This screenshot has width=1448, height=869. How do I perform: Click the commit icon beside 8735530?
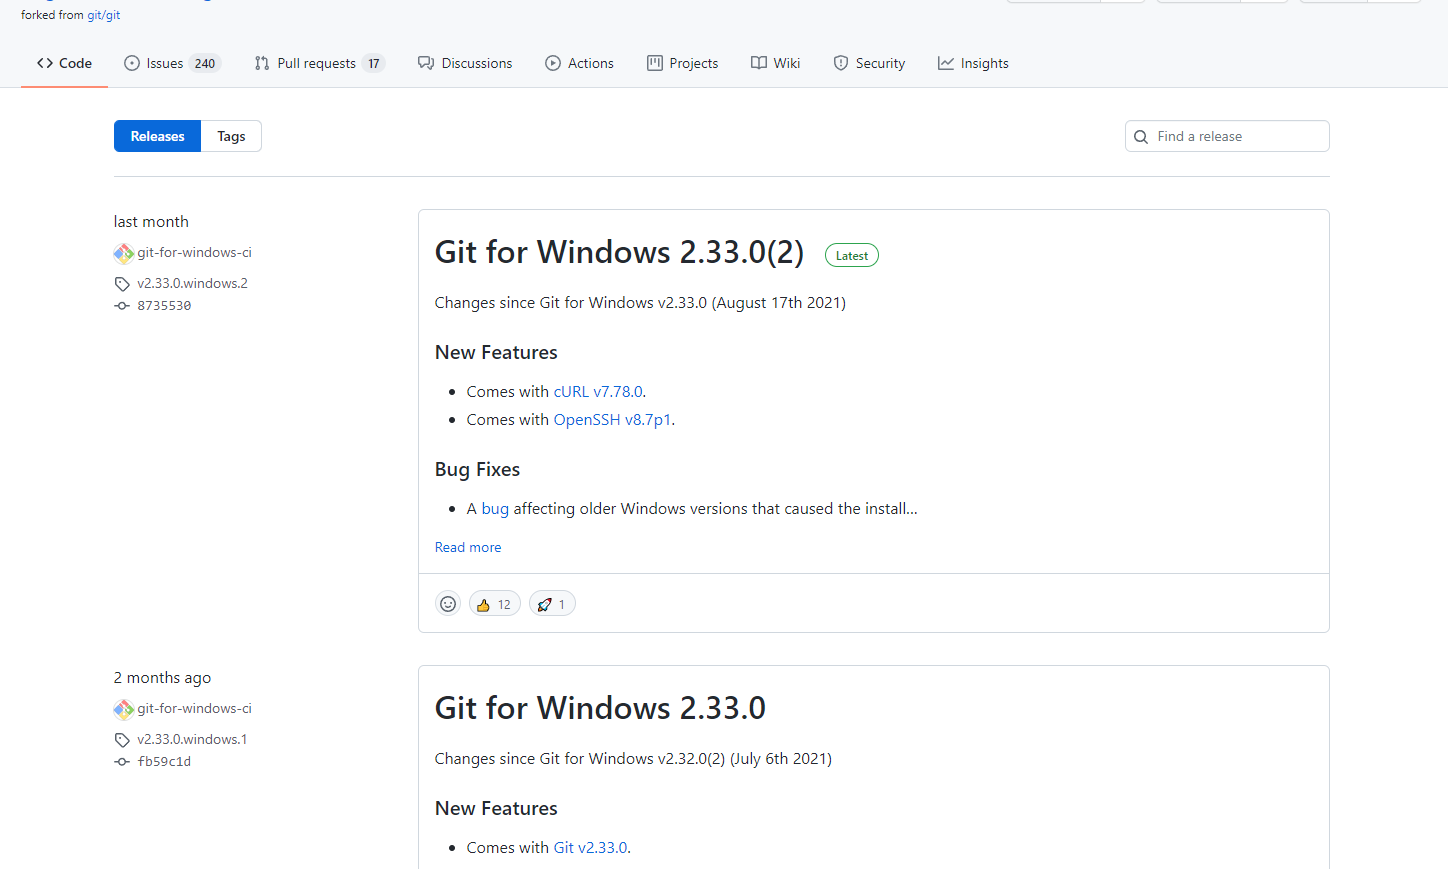point(122,306)
